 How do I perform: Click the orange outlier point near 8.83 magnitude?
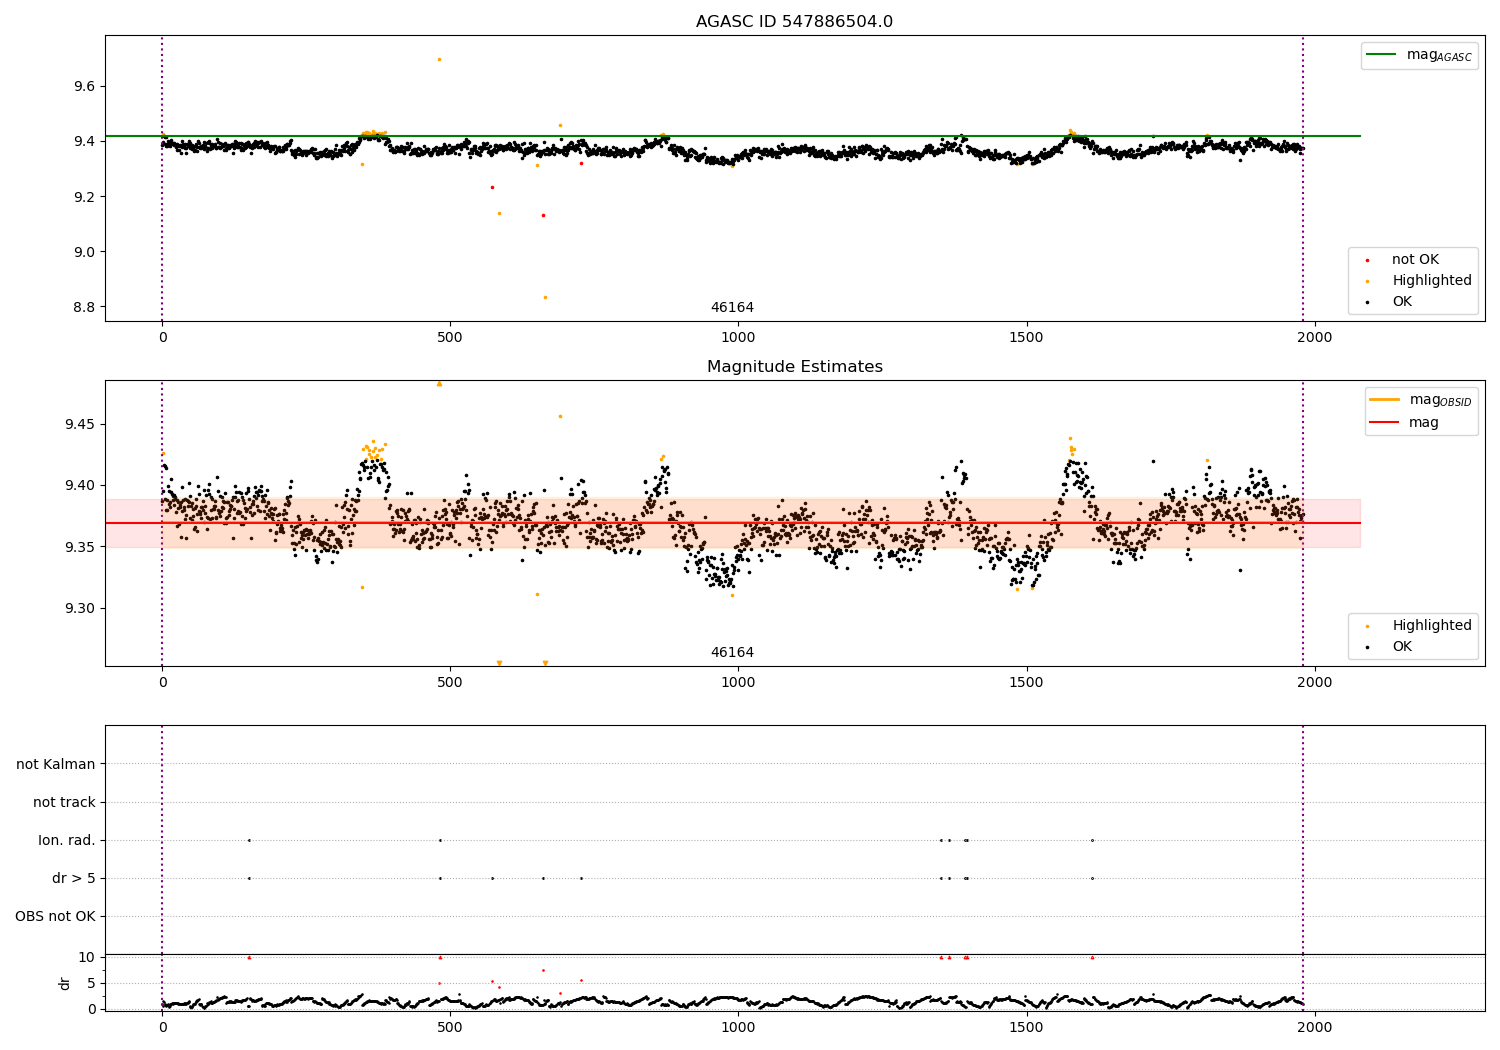545,297
